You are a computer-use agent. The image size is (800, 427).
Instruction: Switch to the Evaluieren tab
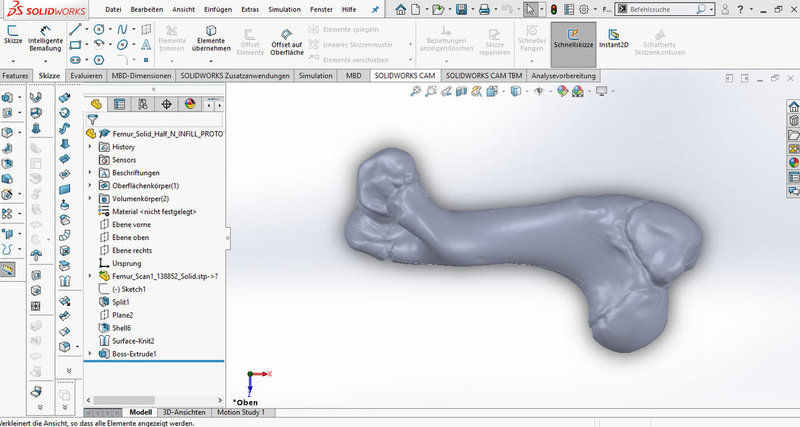pos(86,75)
